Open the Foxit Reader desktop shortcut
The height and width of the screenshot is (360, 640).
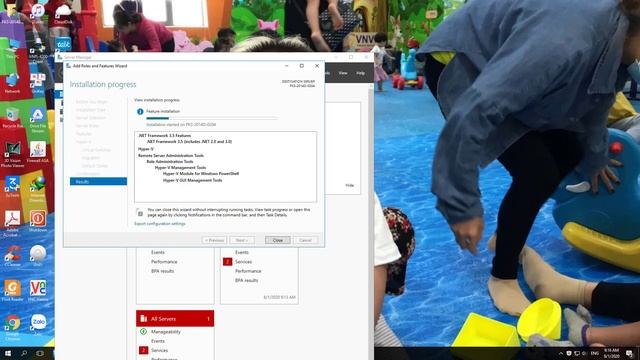(12, 290)
